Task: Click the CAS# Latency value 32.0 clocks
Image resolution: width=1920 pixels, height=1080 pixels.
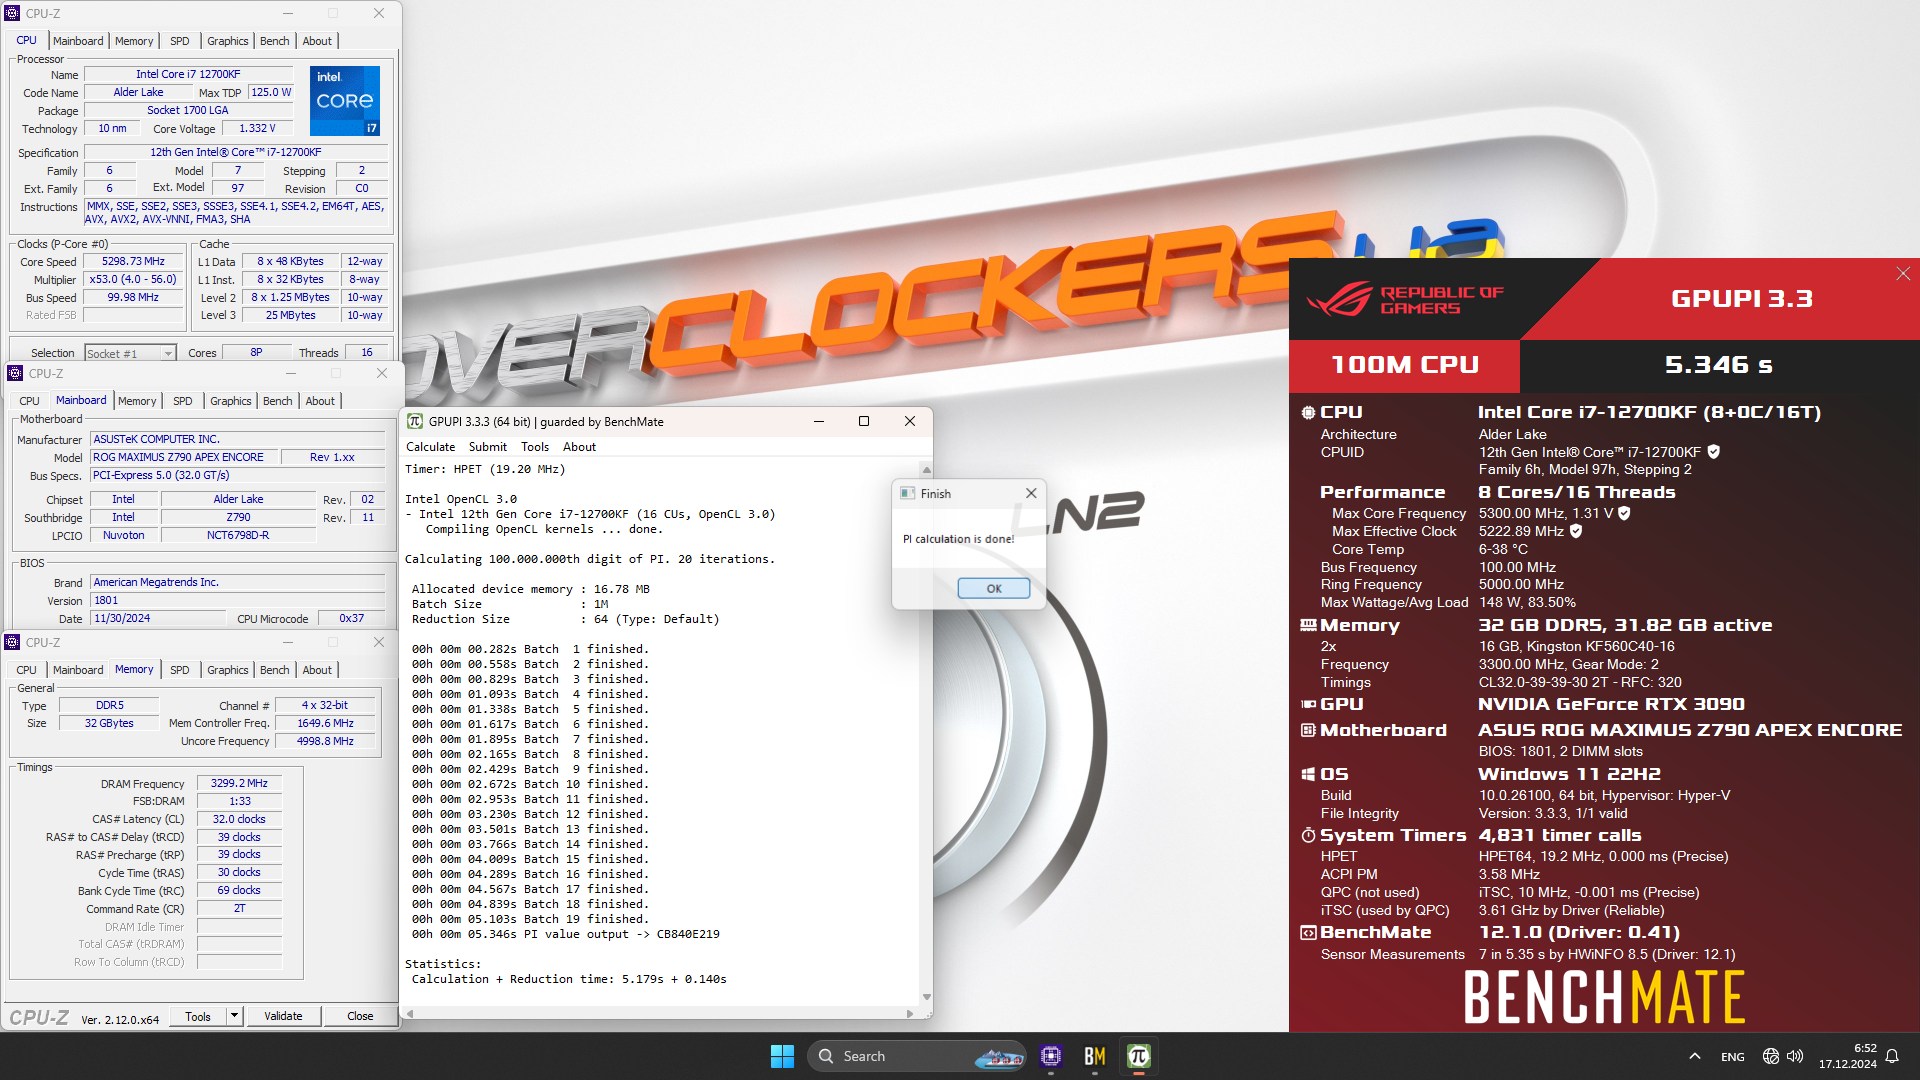Action: [239, 820]
